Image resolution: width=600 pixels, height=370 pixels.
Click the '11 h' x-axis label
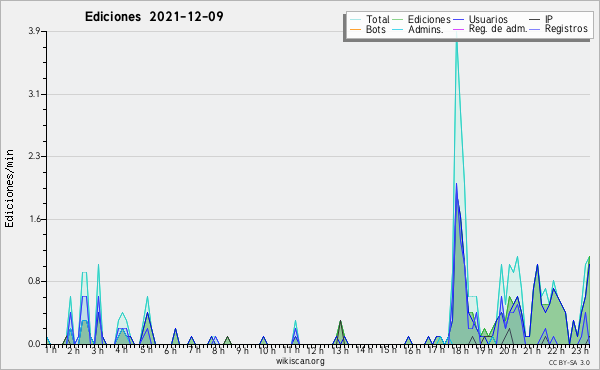(x=291, y=350)
